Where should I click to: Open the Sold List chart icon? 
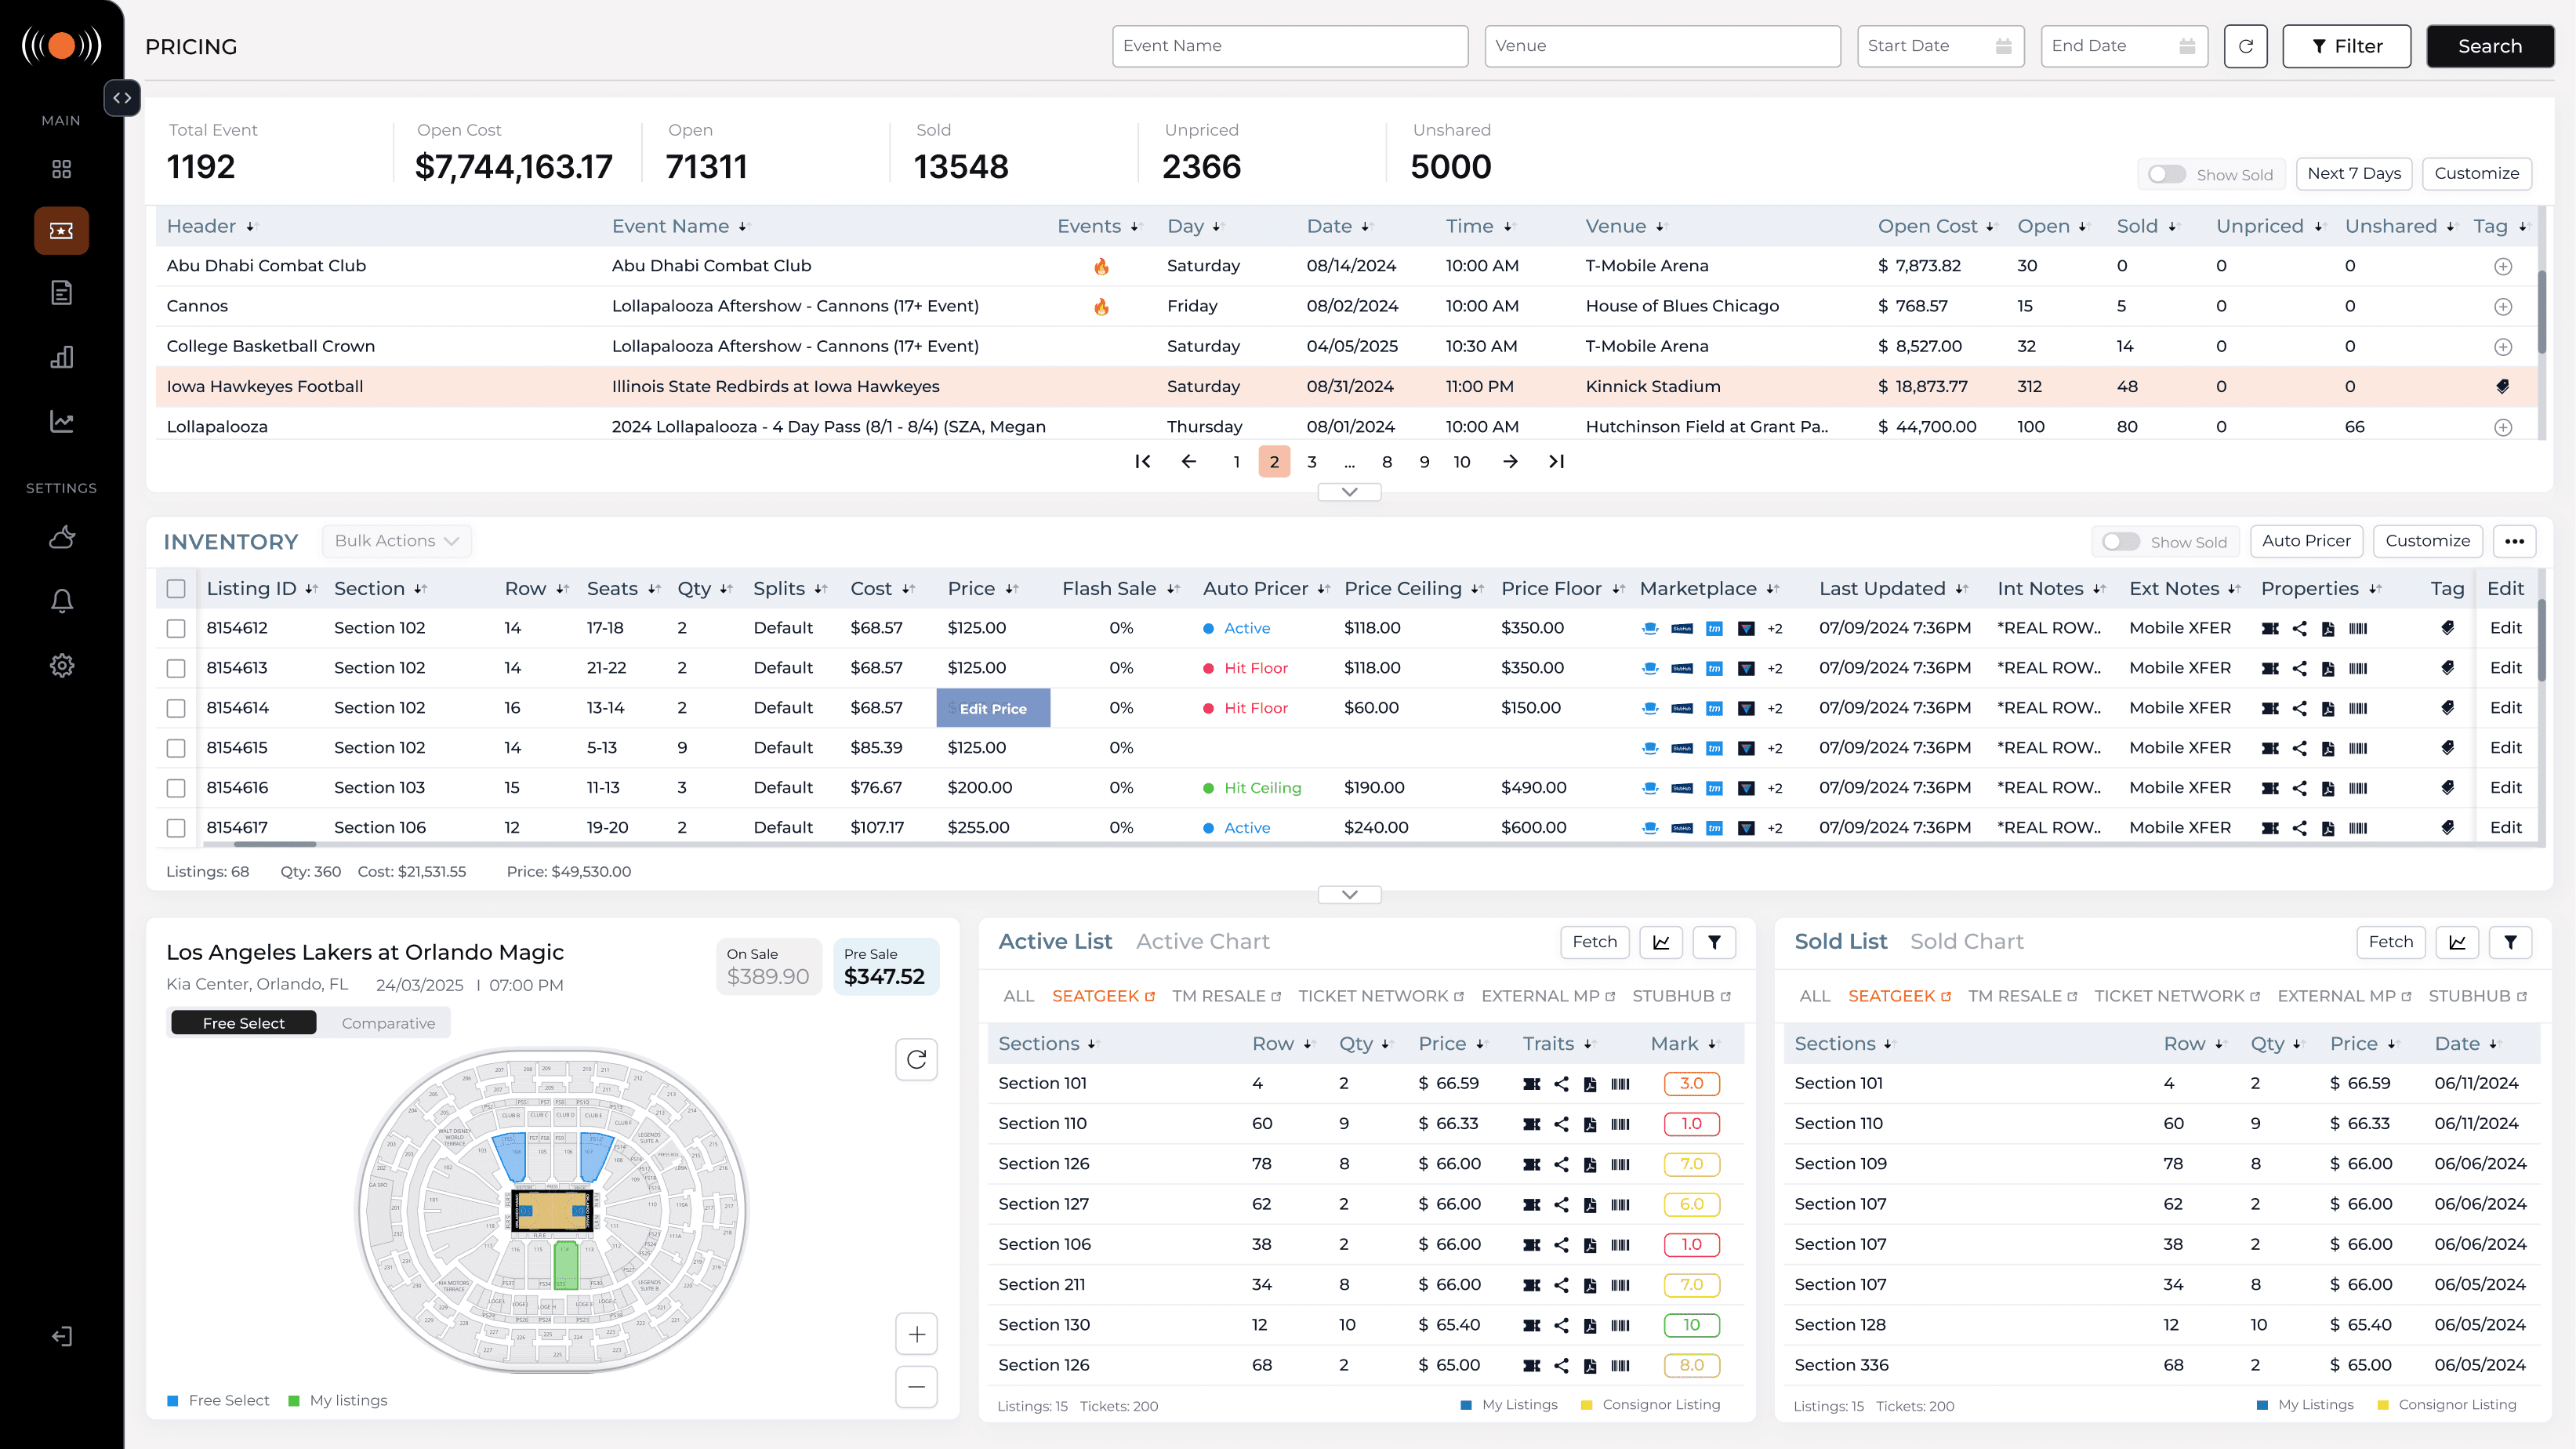coord(2457,942)
